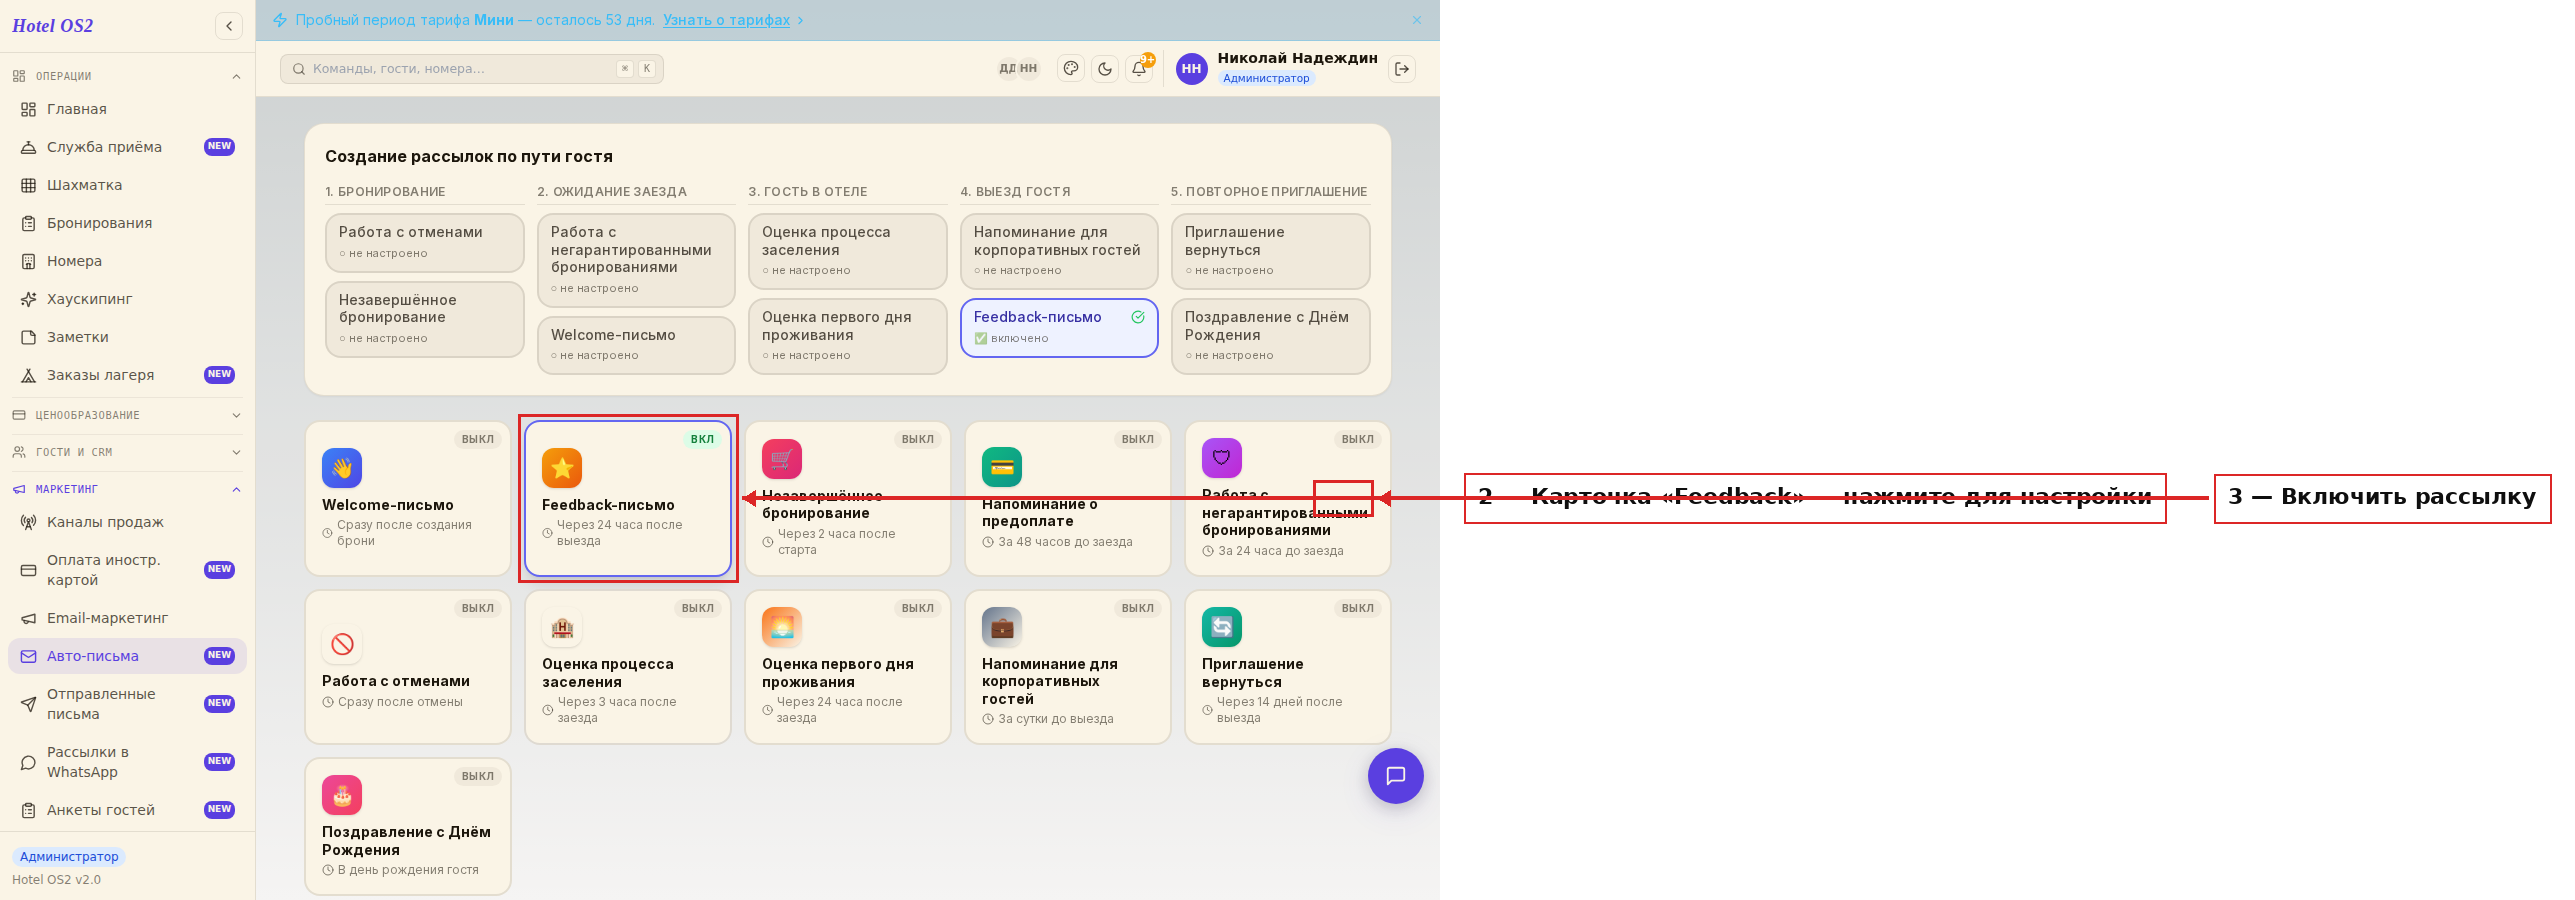
Task: Click Feedback-письмо star icon
Action: point(562,468)
